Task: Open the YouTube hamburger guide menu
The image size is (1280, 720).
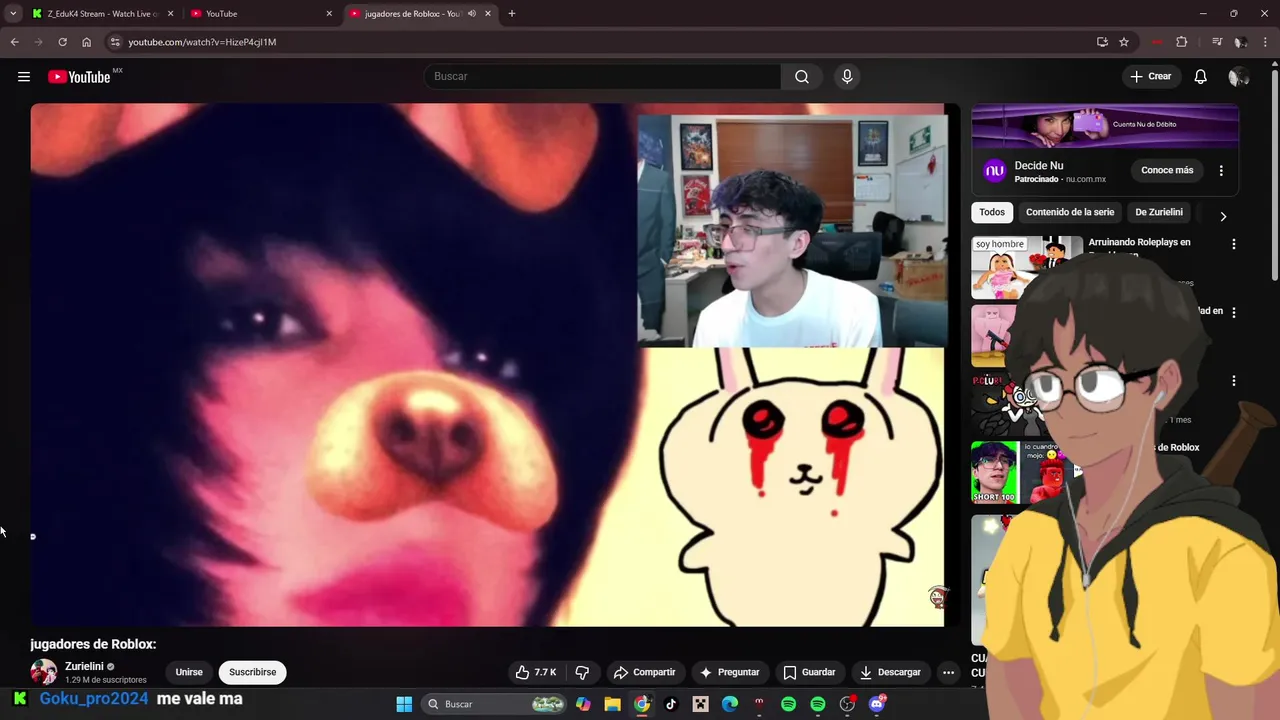Action: click(x=24, y=77)
